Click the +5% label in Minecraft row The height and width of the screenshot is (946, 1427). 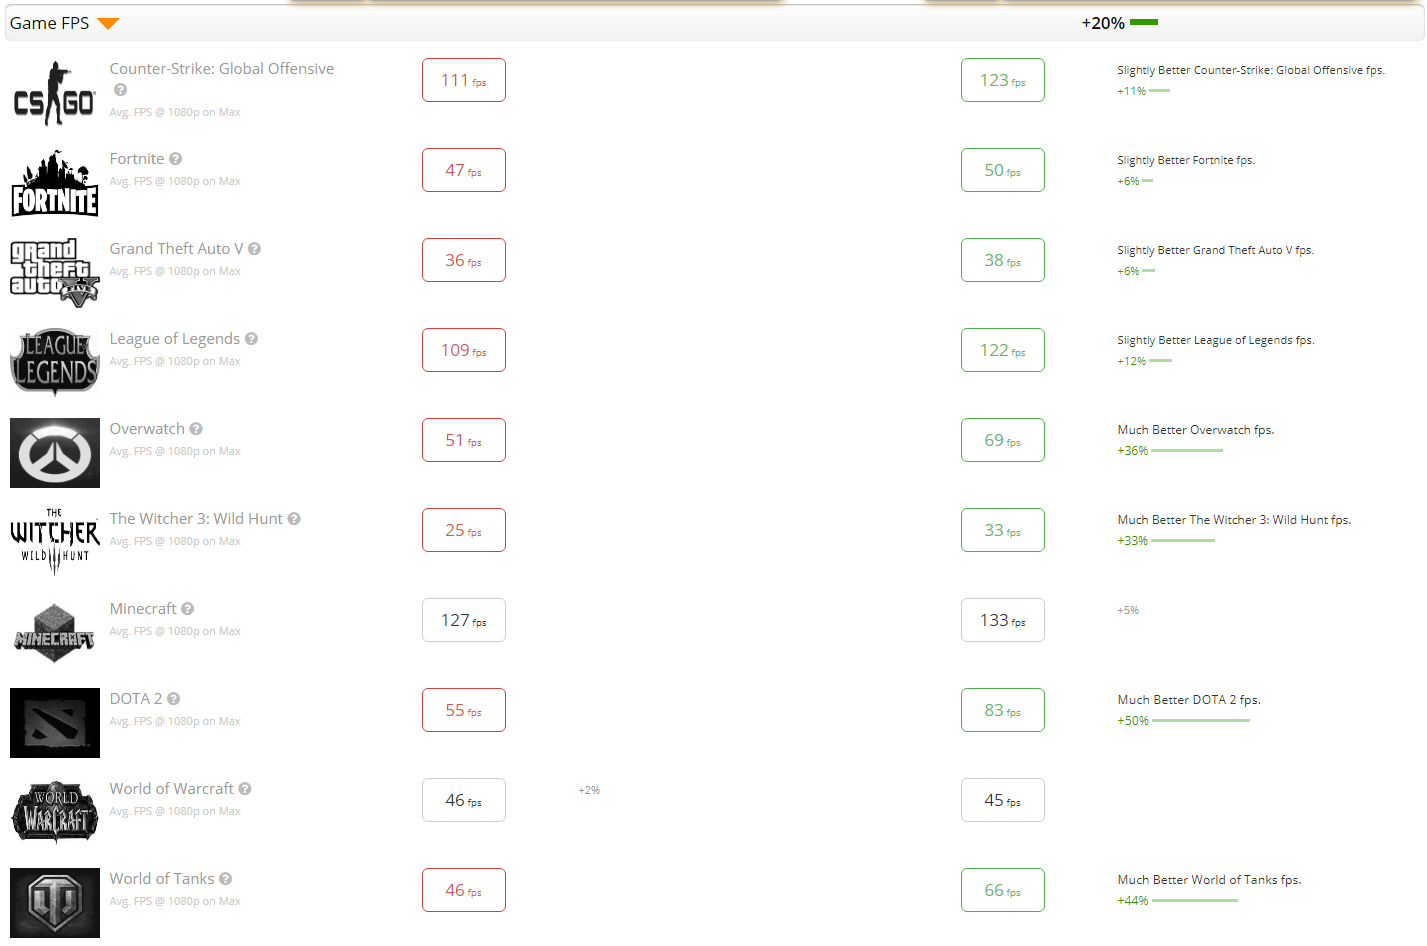tap(1128, 610)
